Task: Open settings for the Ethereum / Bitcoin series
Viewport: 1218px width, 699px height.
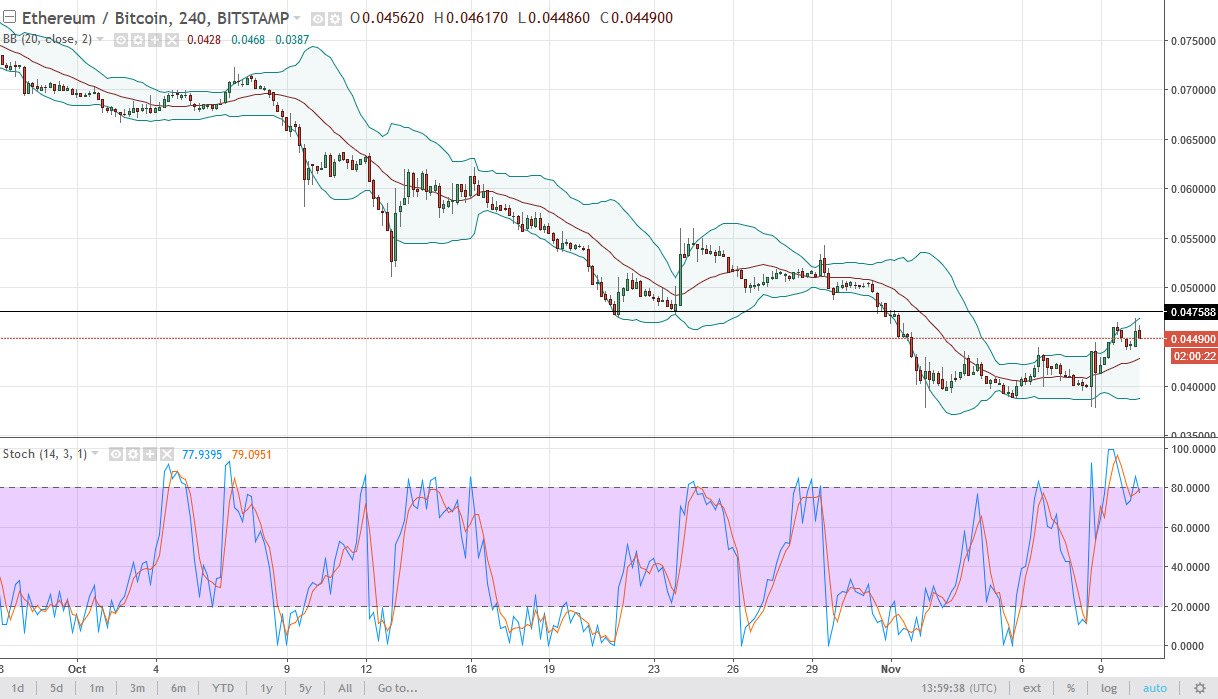Action: 334,19
